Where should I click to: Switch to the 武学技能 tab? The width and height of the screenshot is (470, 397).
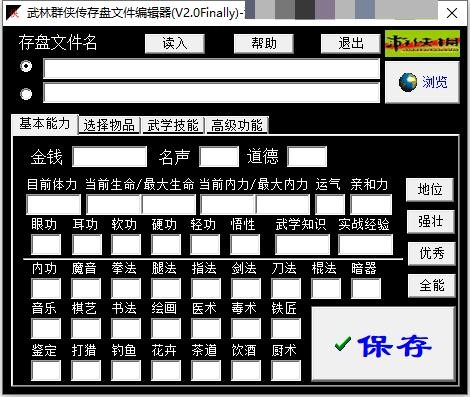[173, 126]
